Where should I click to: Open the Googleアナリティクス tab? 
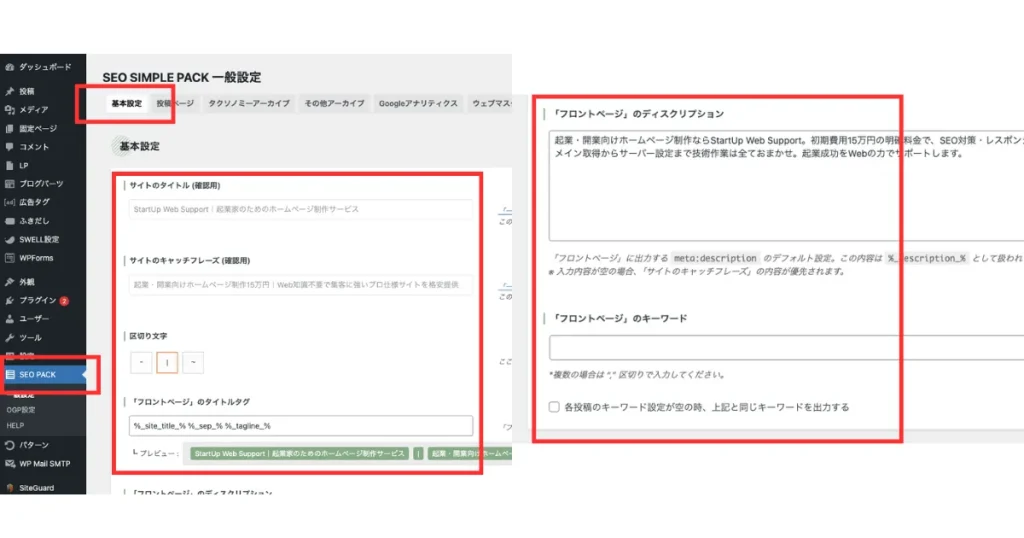[x=418, y=104]
